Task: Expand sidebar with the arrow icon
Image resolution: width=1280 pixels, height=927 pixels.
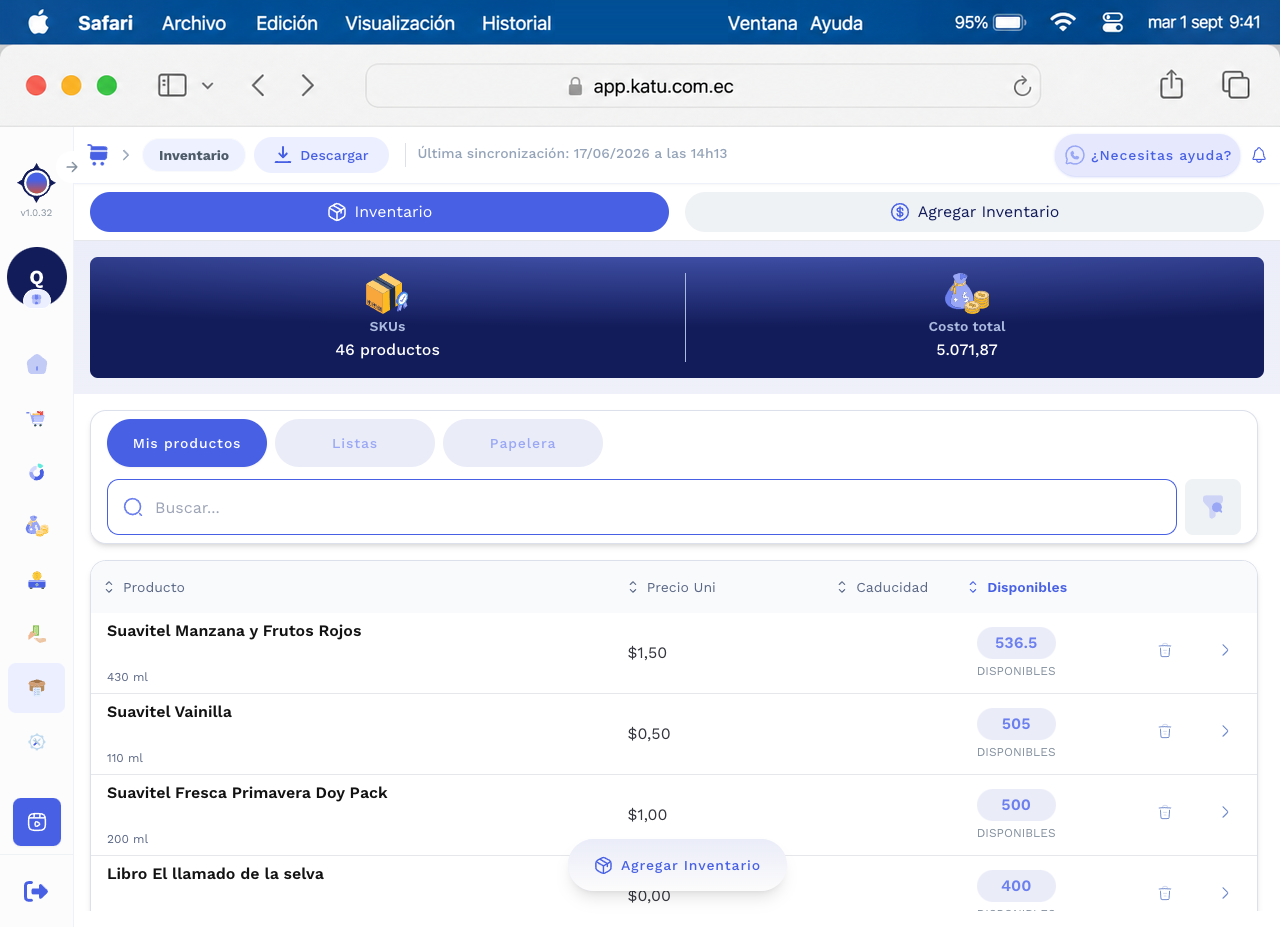Action: [72, 167]
